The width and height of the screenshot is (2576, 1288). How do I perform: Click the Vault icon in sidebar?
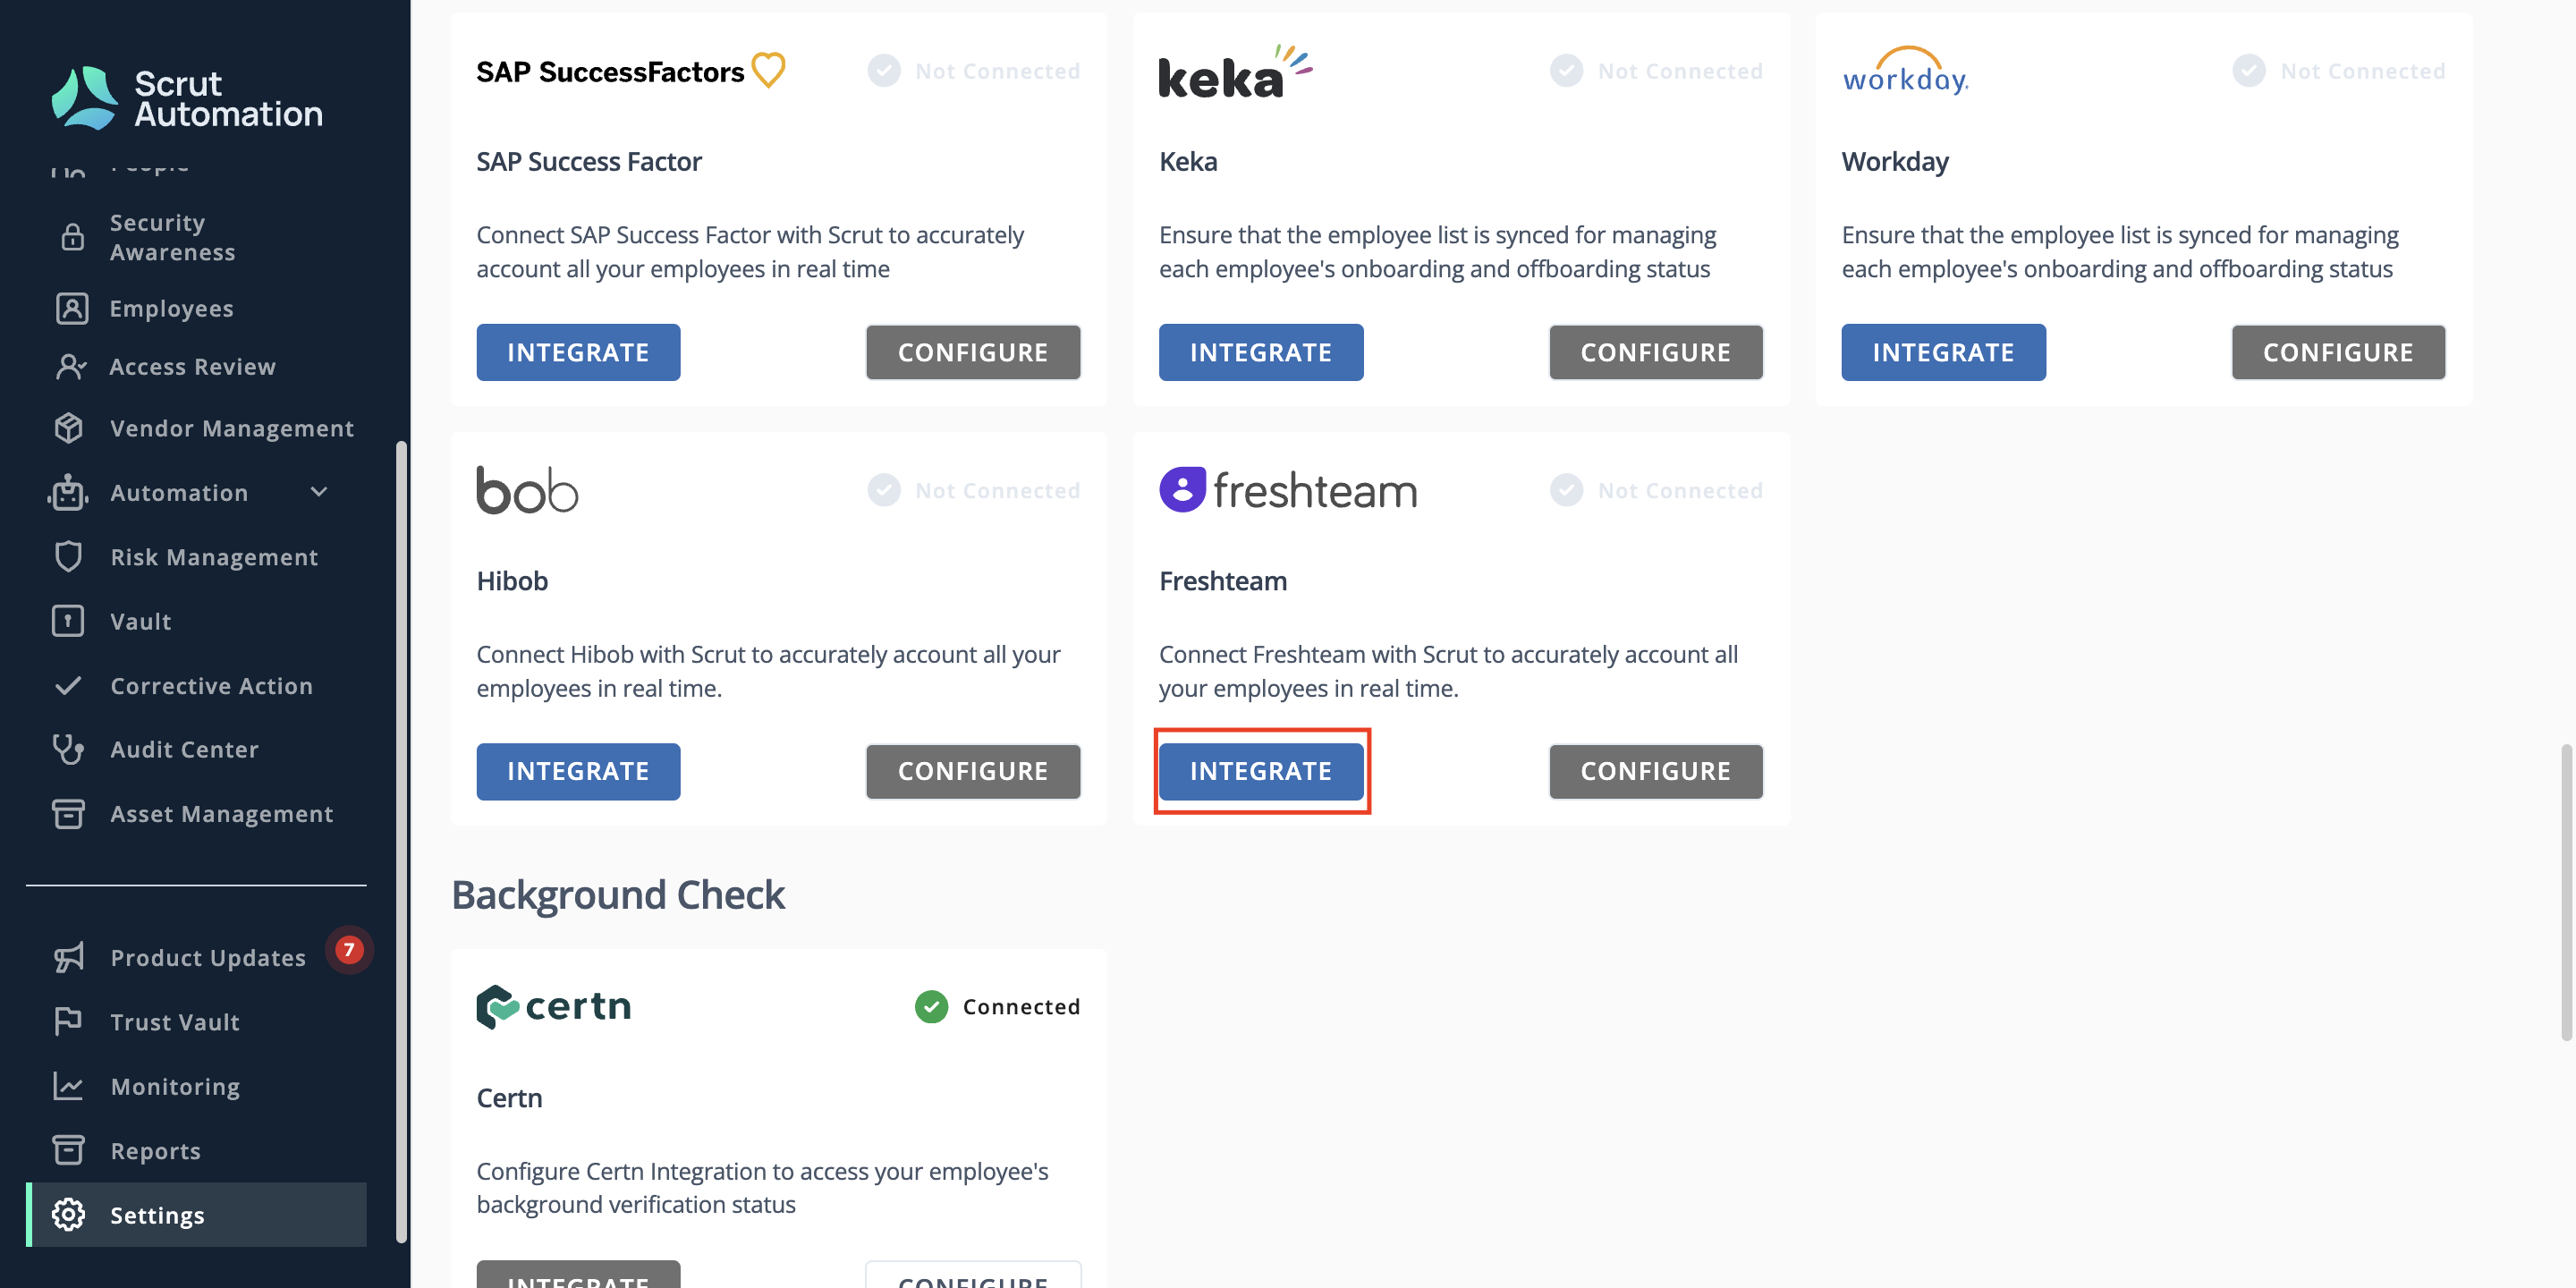(x=68, y=621)
